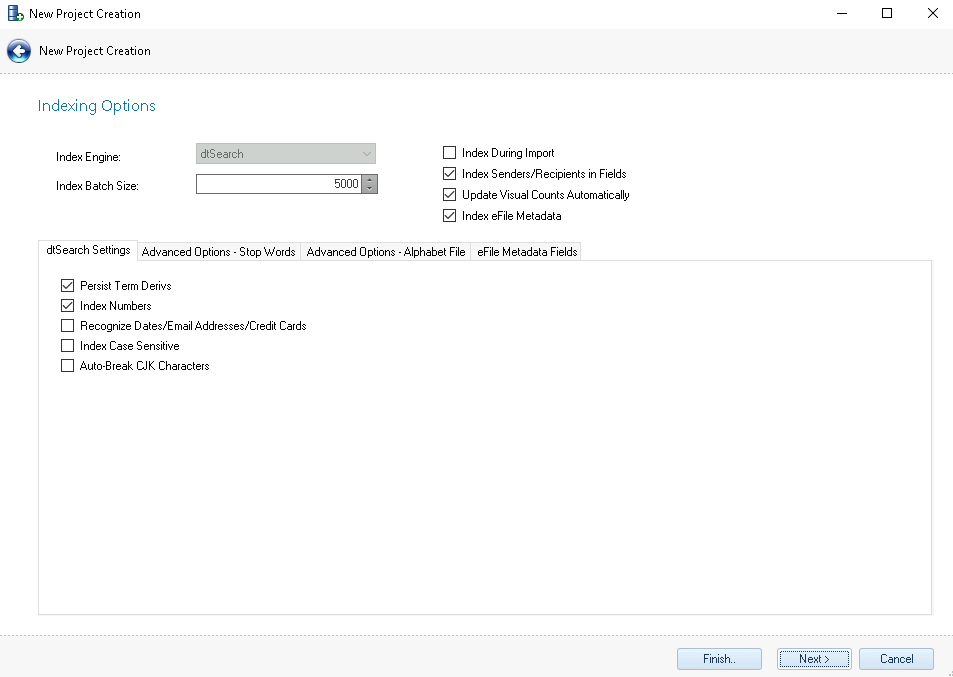The height and width of the screenshot is (677, 953).
Task: Check Index Case Sensitive option
Action: point(68,346)
